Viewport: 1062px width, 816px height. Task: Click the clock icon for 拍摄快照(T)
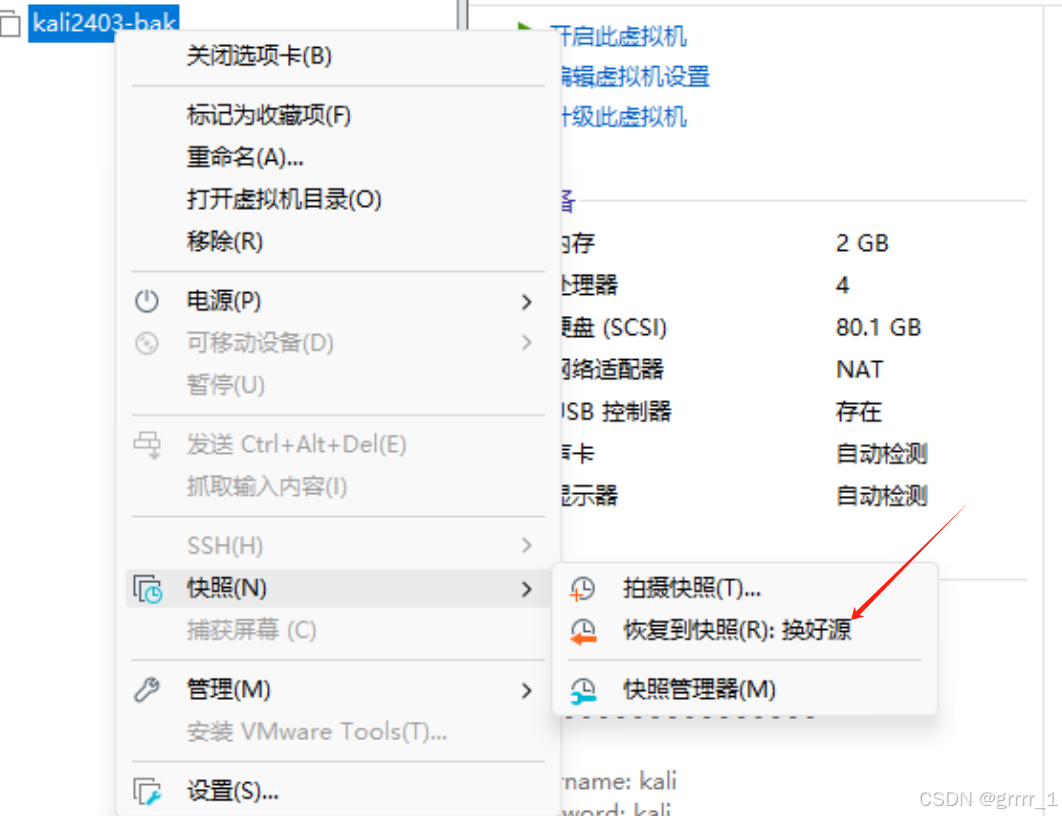click(x=582, y=589)
